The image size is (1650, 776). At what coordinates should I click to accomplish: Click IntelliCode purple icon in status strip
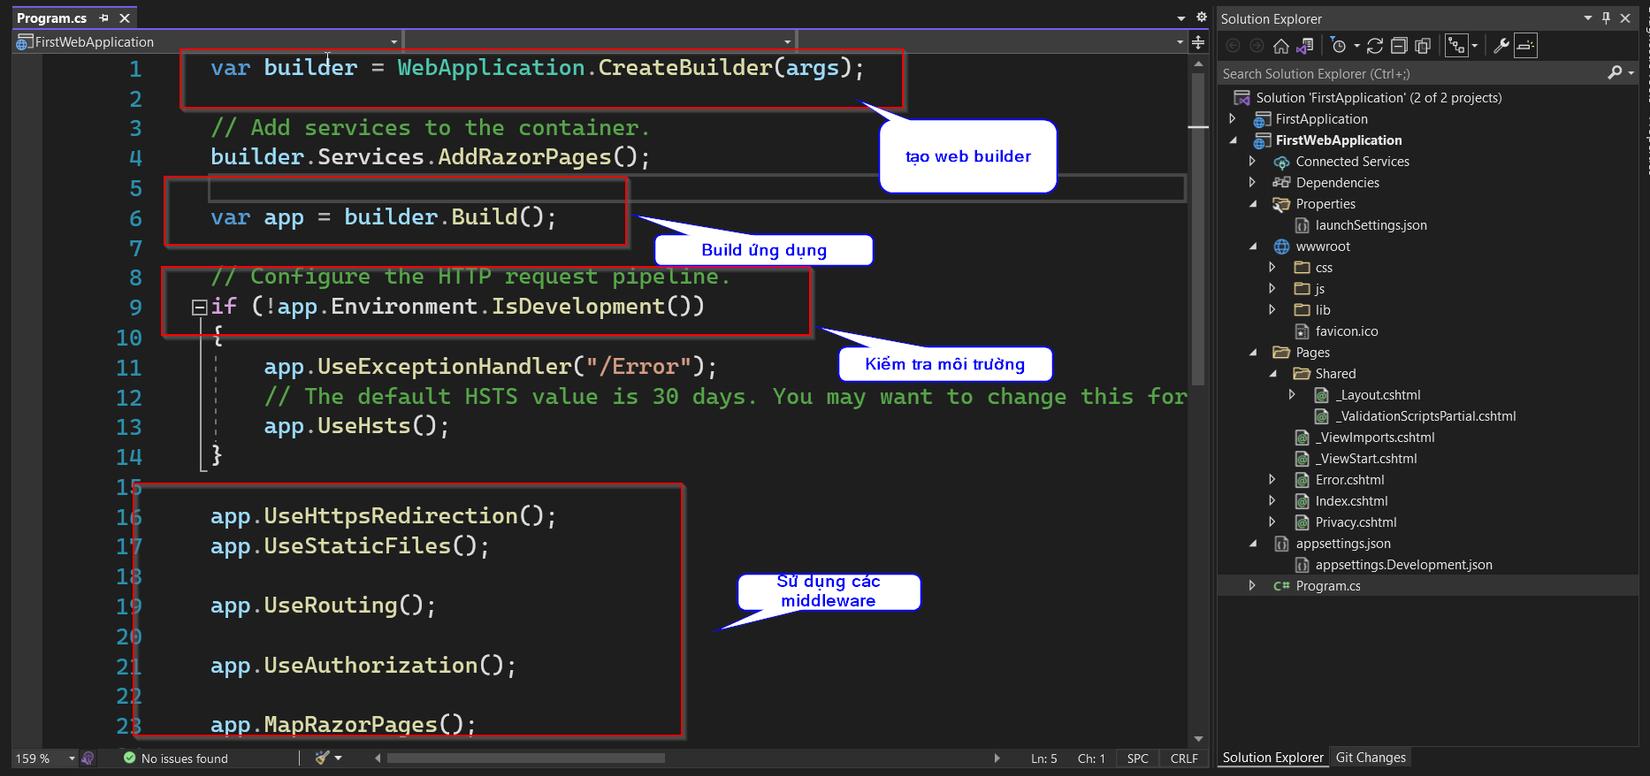point(88,758)
